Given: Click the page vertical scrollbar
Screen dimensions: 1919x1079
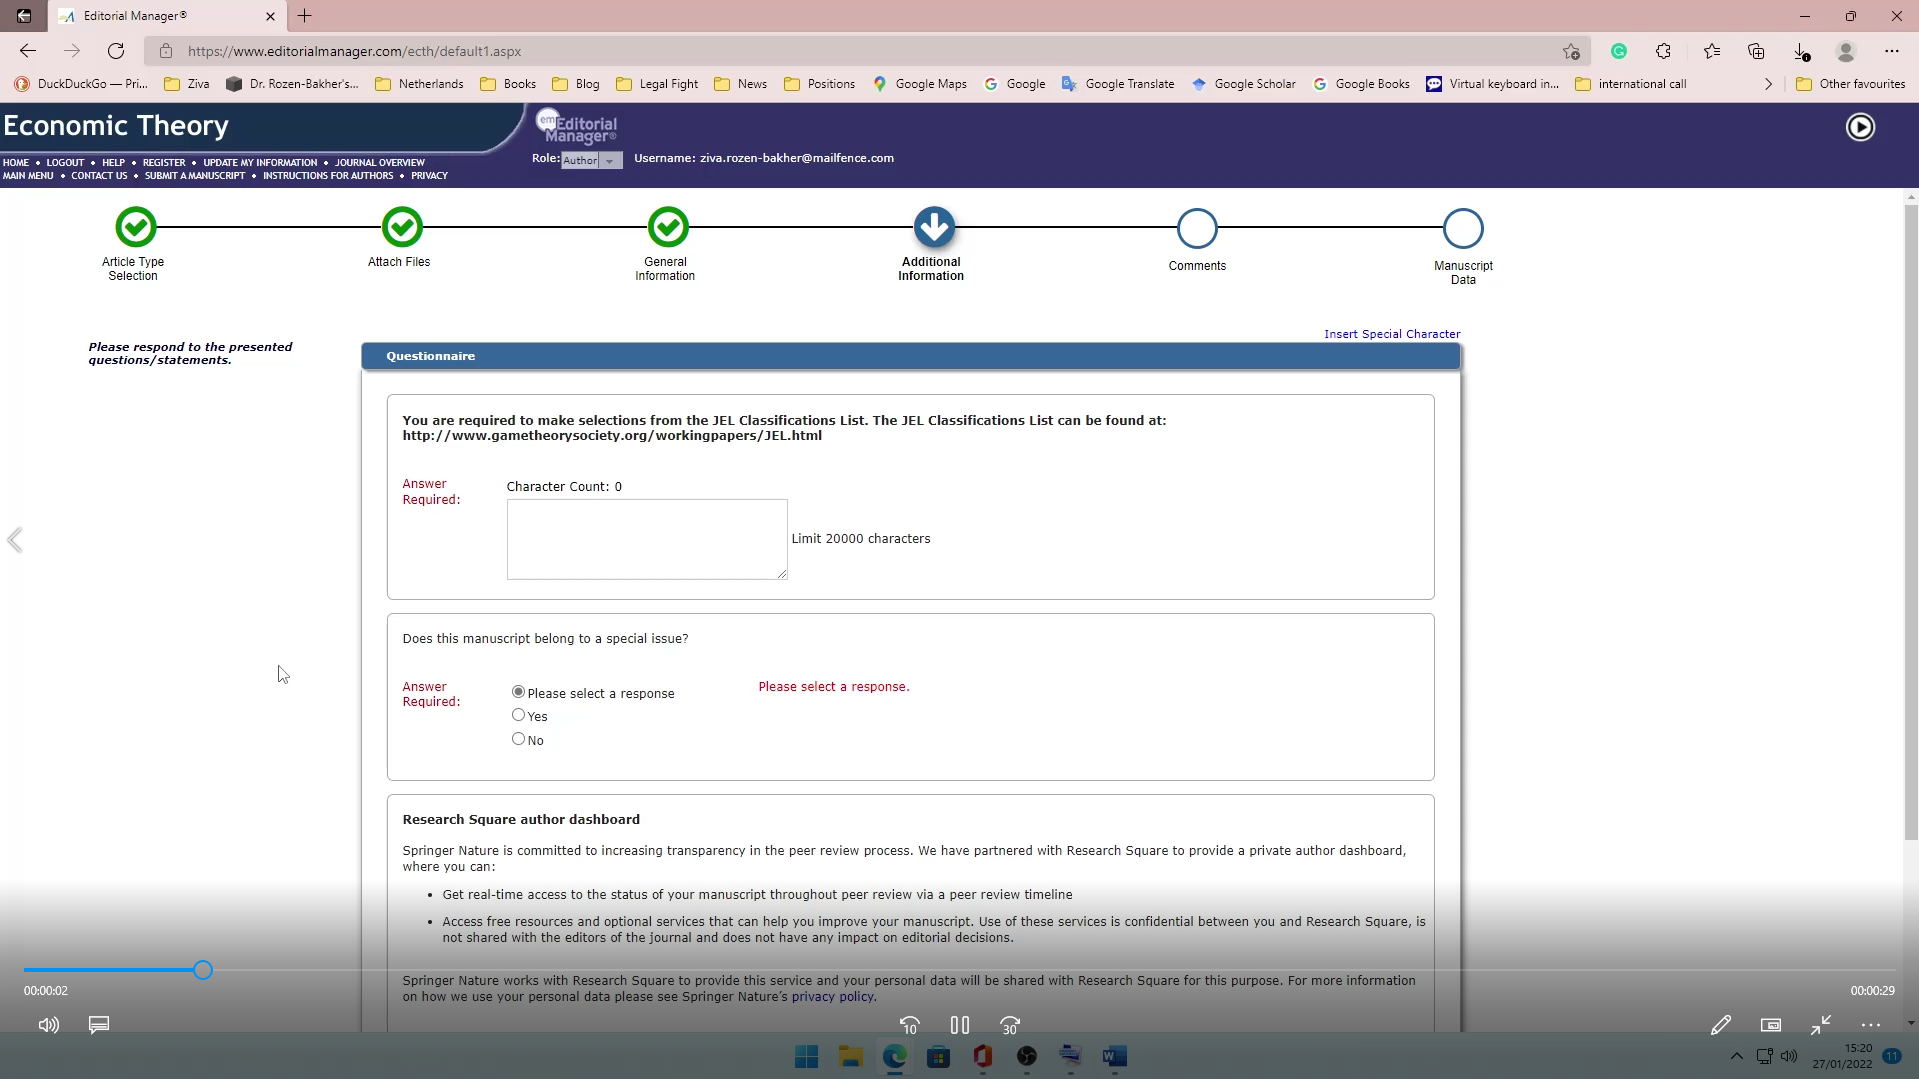Looking at the screenshot, I should point(1911,520).
